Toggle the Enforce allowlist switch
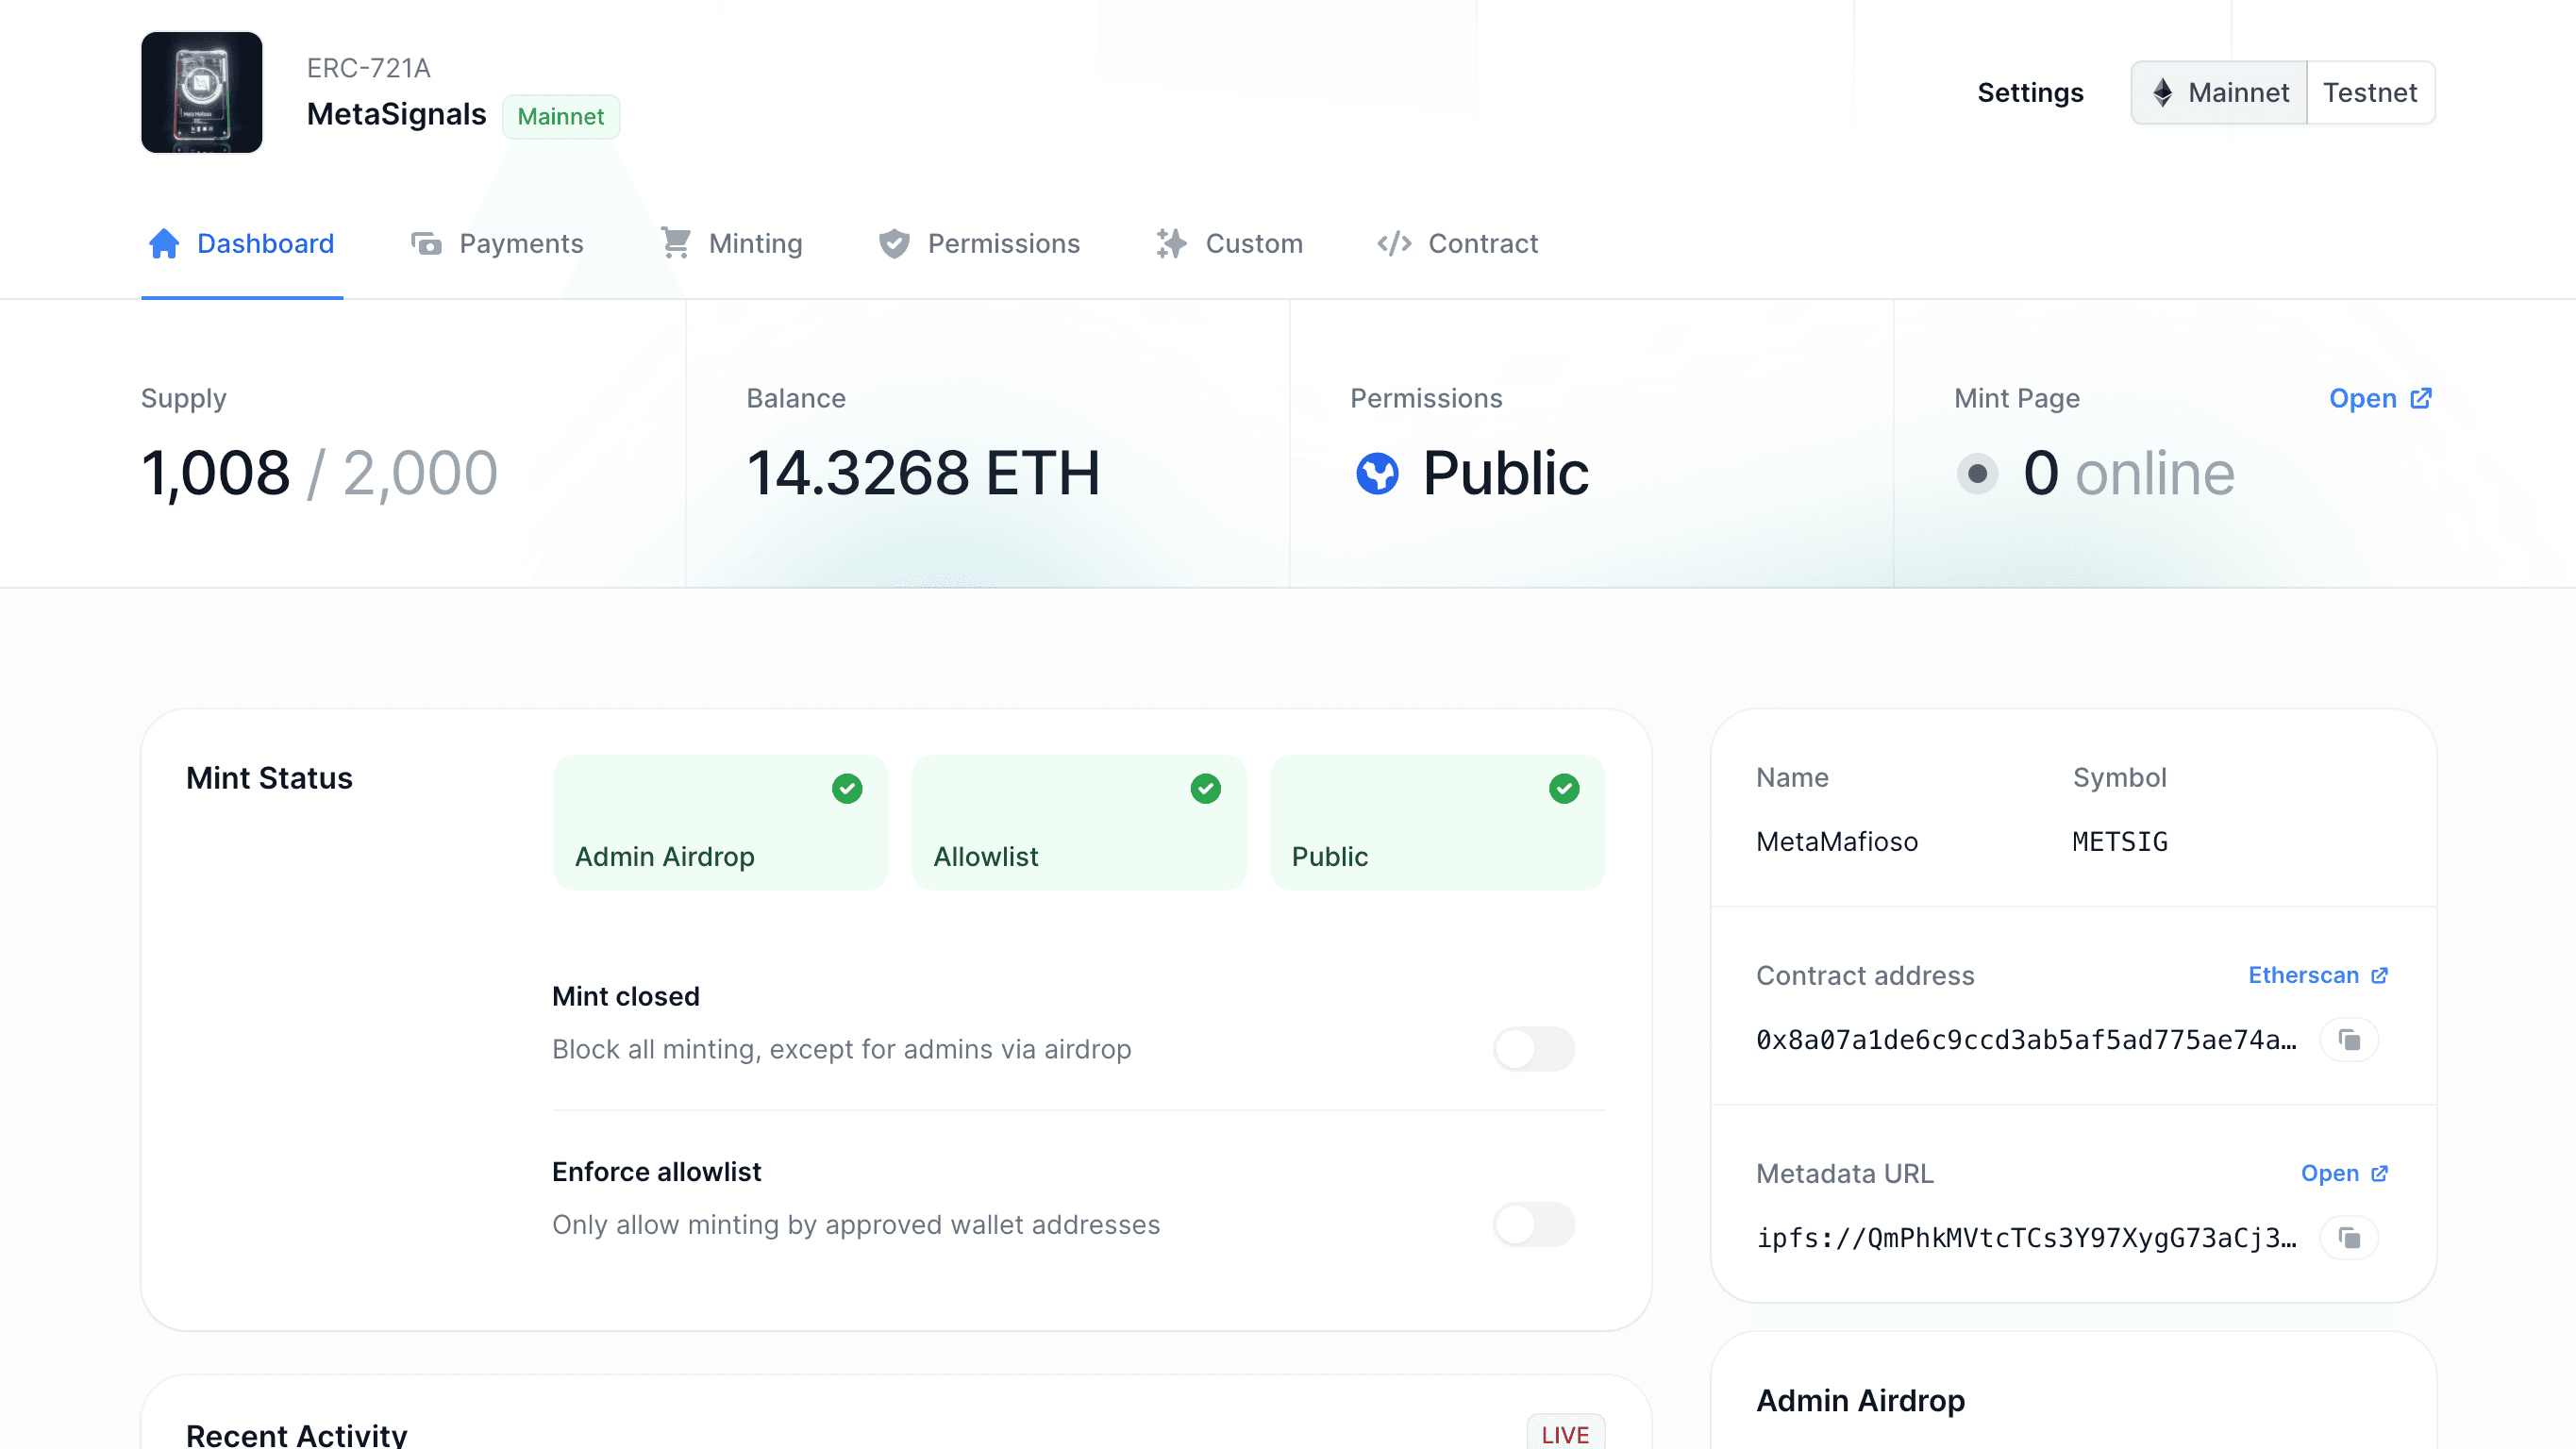 point(1532,1223)
